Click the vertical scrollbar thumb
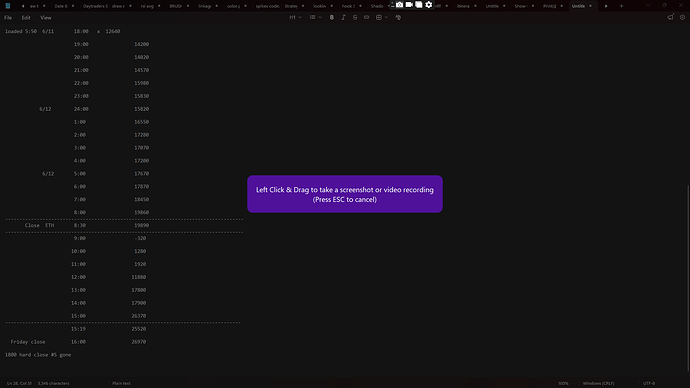Screen dimensions: 690x388 688,277
